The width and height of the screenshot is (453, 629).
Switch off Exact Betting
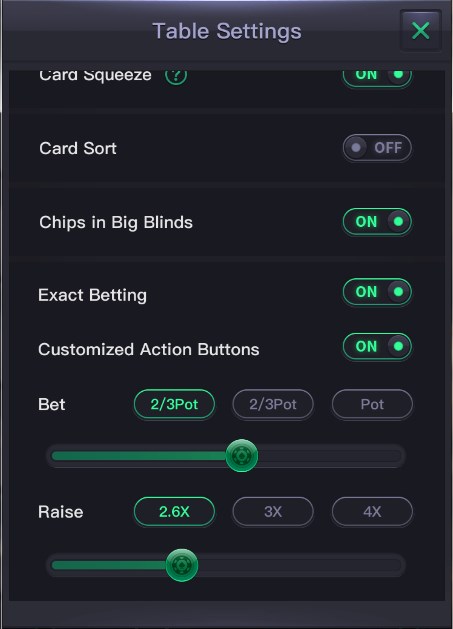[377, 292]
